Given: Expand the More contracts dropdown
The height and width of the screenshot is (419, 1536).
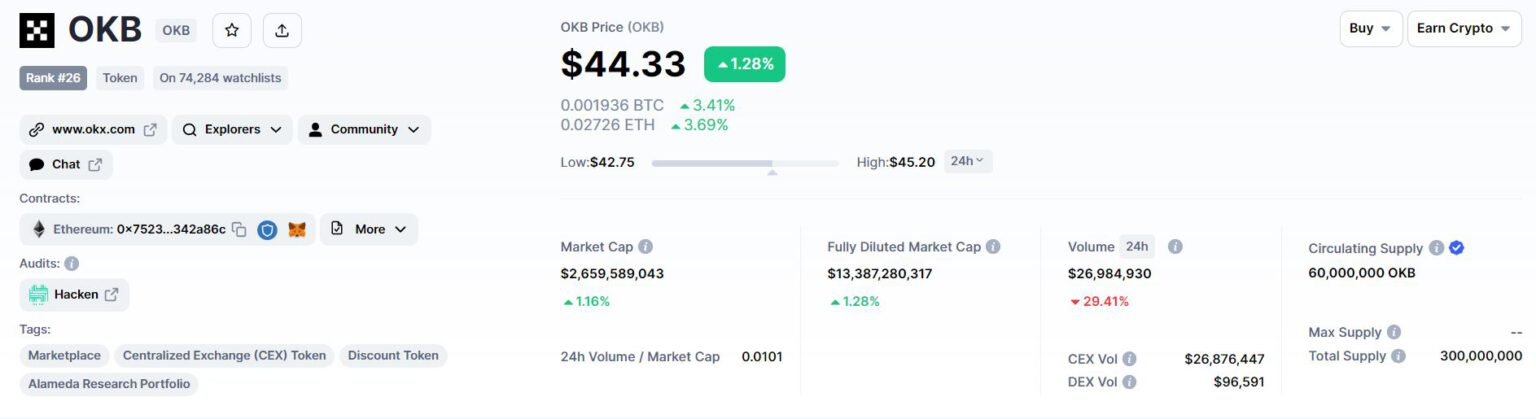Looking at the screenshot, I should [369, 229].
